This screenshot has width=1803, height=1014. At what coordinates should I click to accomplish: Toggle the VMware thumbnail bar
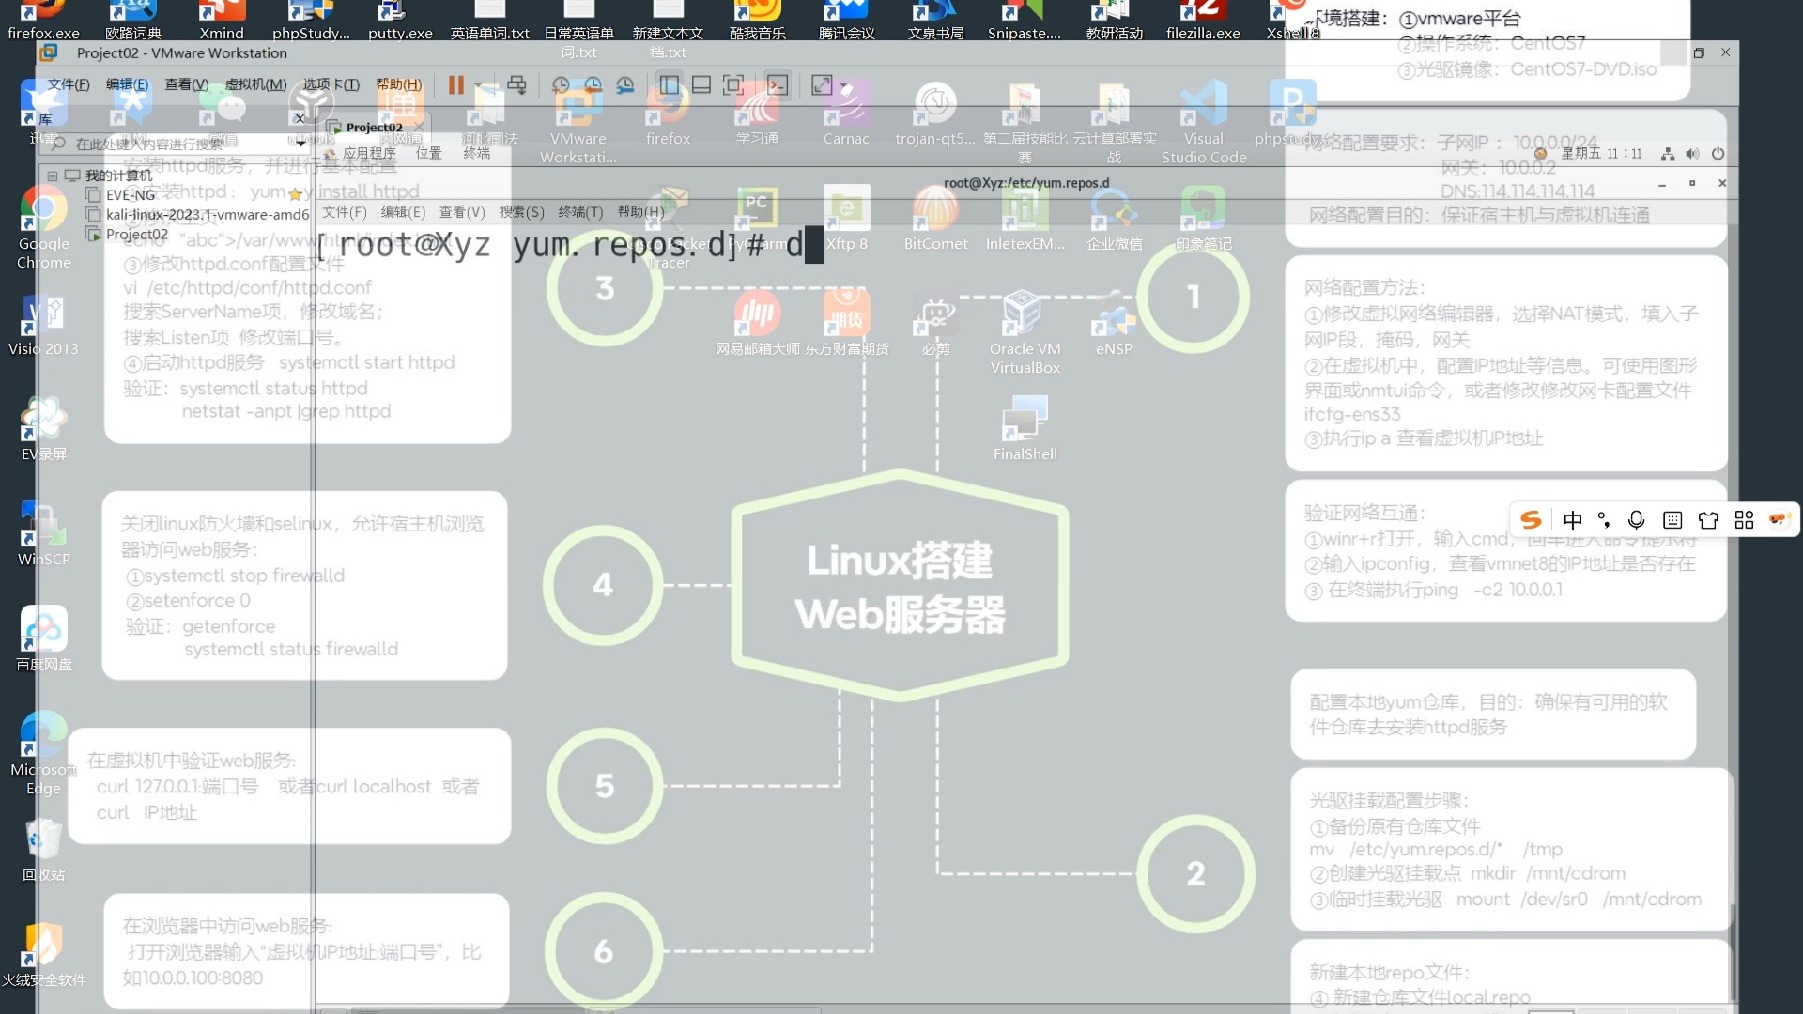(x=702, y=85)
